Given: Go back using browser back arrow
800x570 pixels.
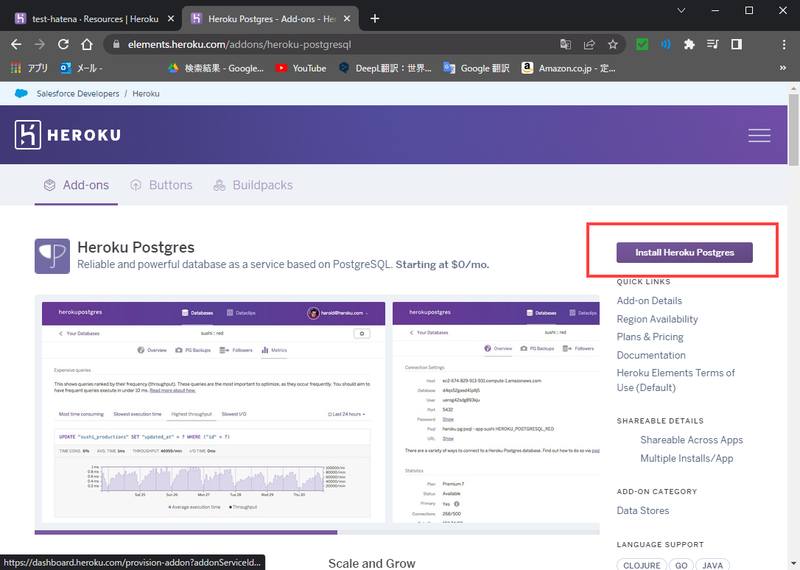Looking at the screenshot, I should (16, 44).
